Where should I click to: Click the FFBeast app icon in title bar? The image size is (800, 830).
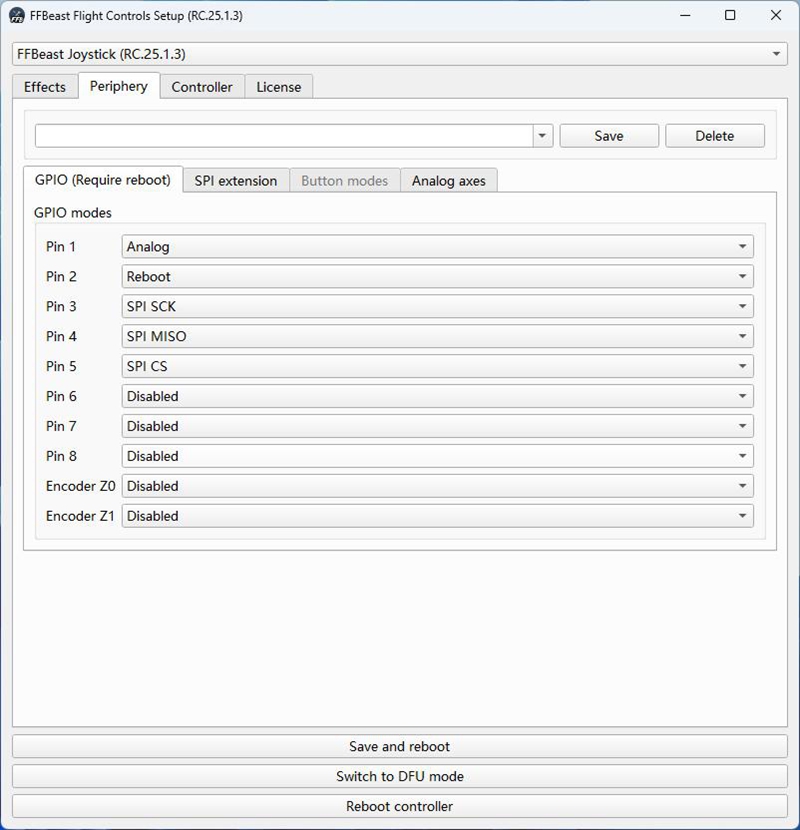tap(17, 16)
